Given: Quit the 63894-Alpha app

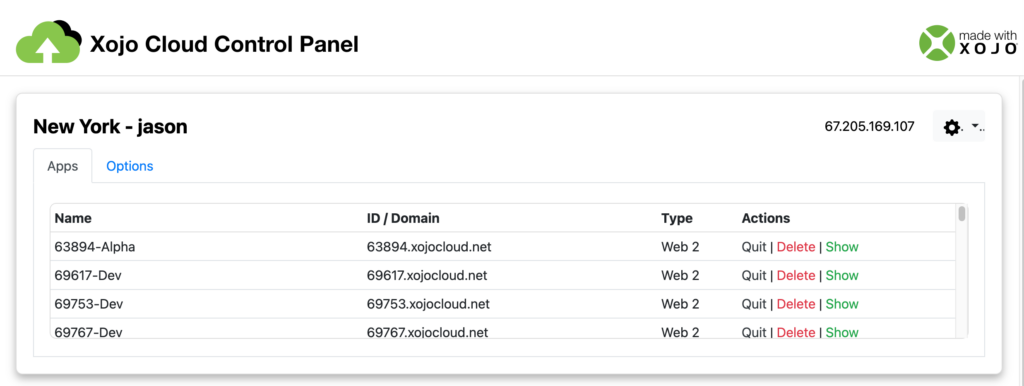Looking at the screenshot, I should coord(754,247).
